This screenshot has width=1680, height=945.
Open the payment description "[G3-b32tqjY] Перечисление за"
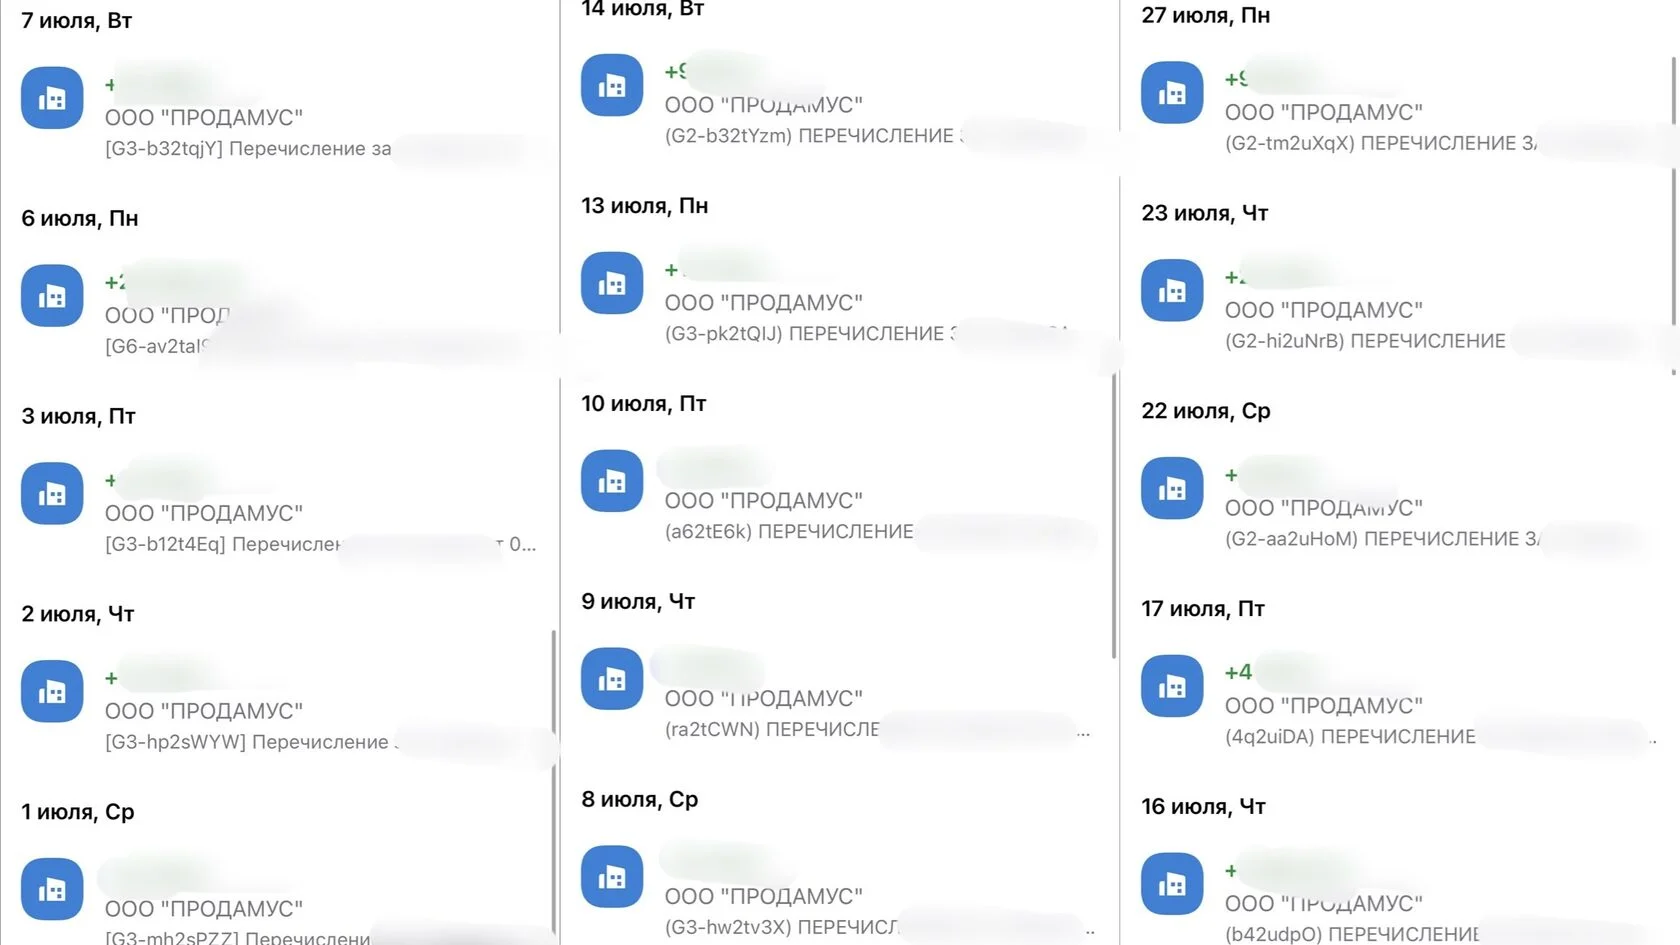[248, 149]
